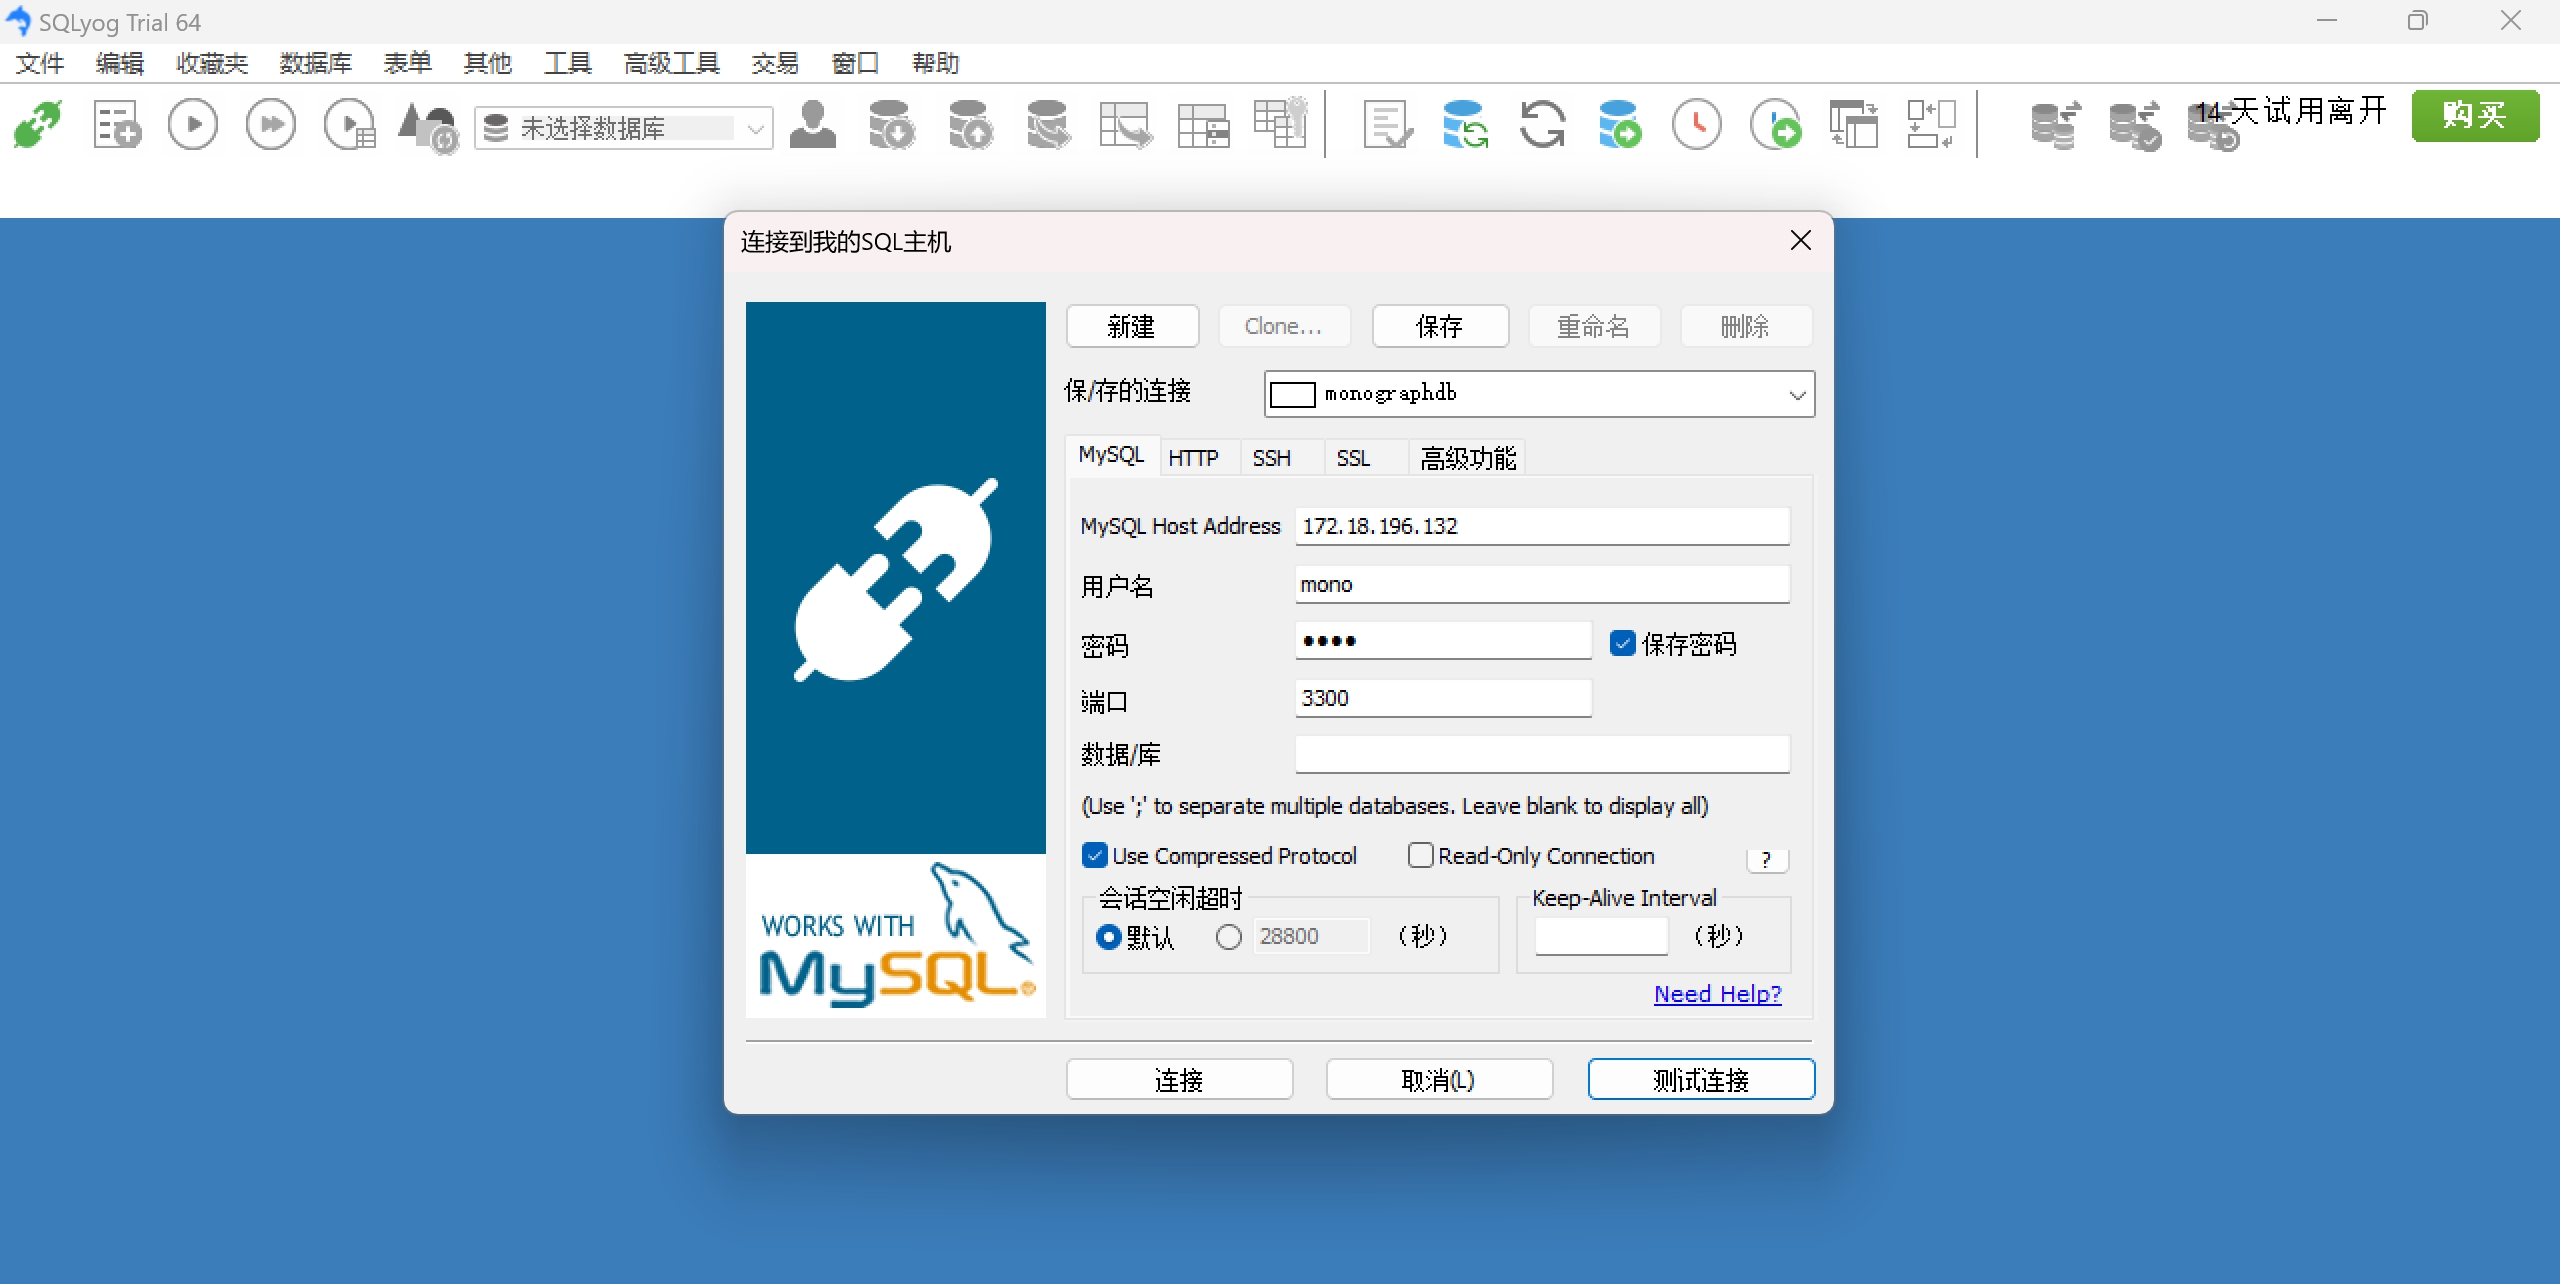The width and height of the screenshot is (2560, 1284).
Task: Open the 工具 menu
Action: (568, 63)
